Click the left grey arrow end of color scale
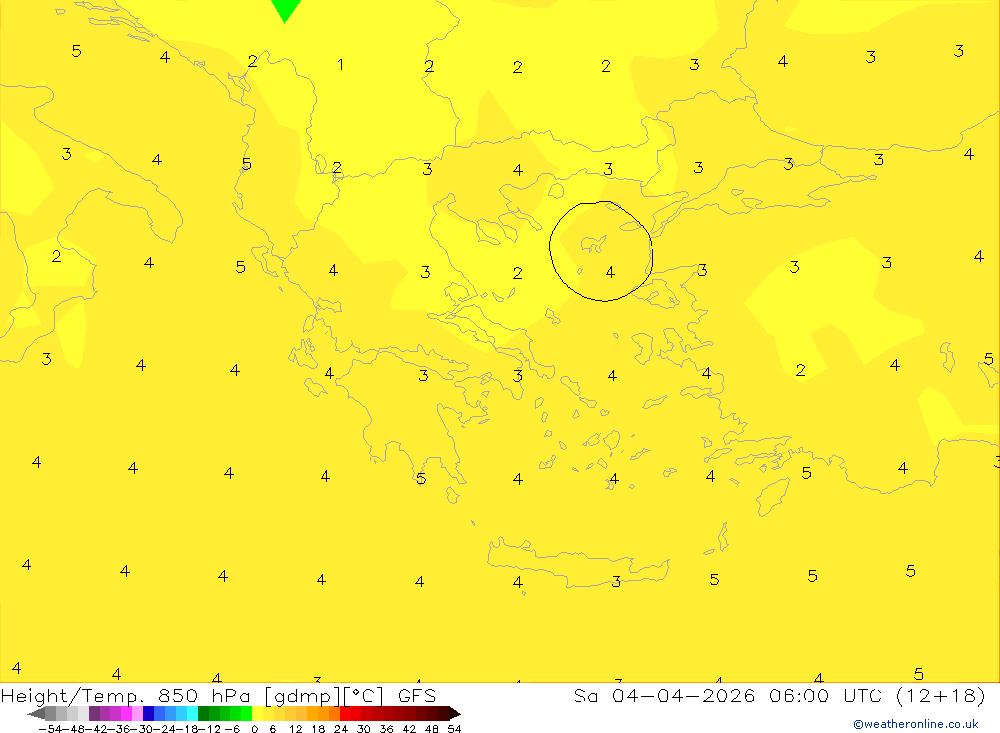 click(x=36, y=713)
